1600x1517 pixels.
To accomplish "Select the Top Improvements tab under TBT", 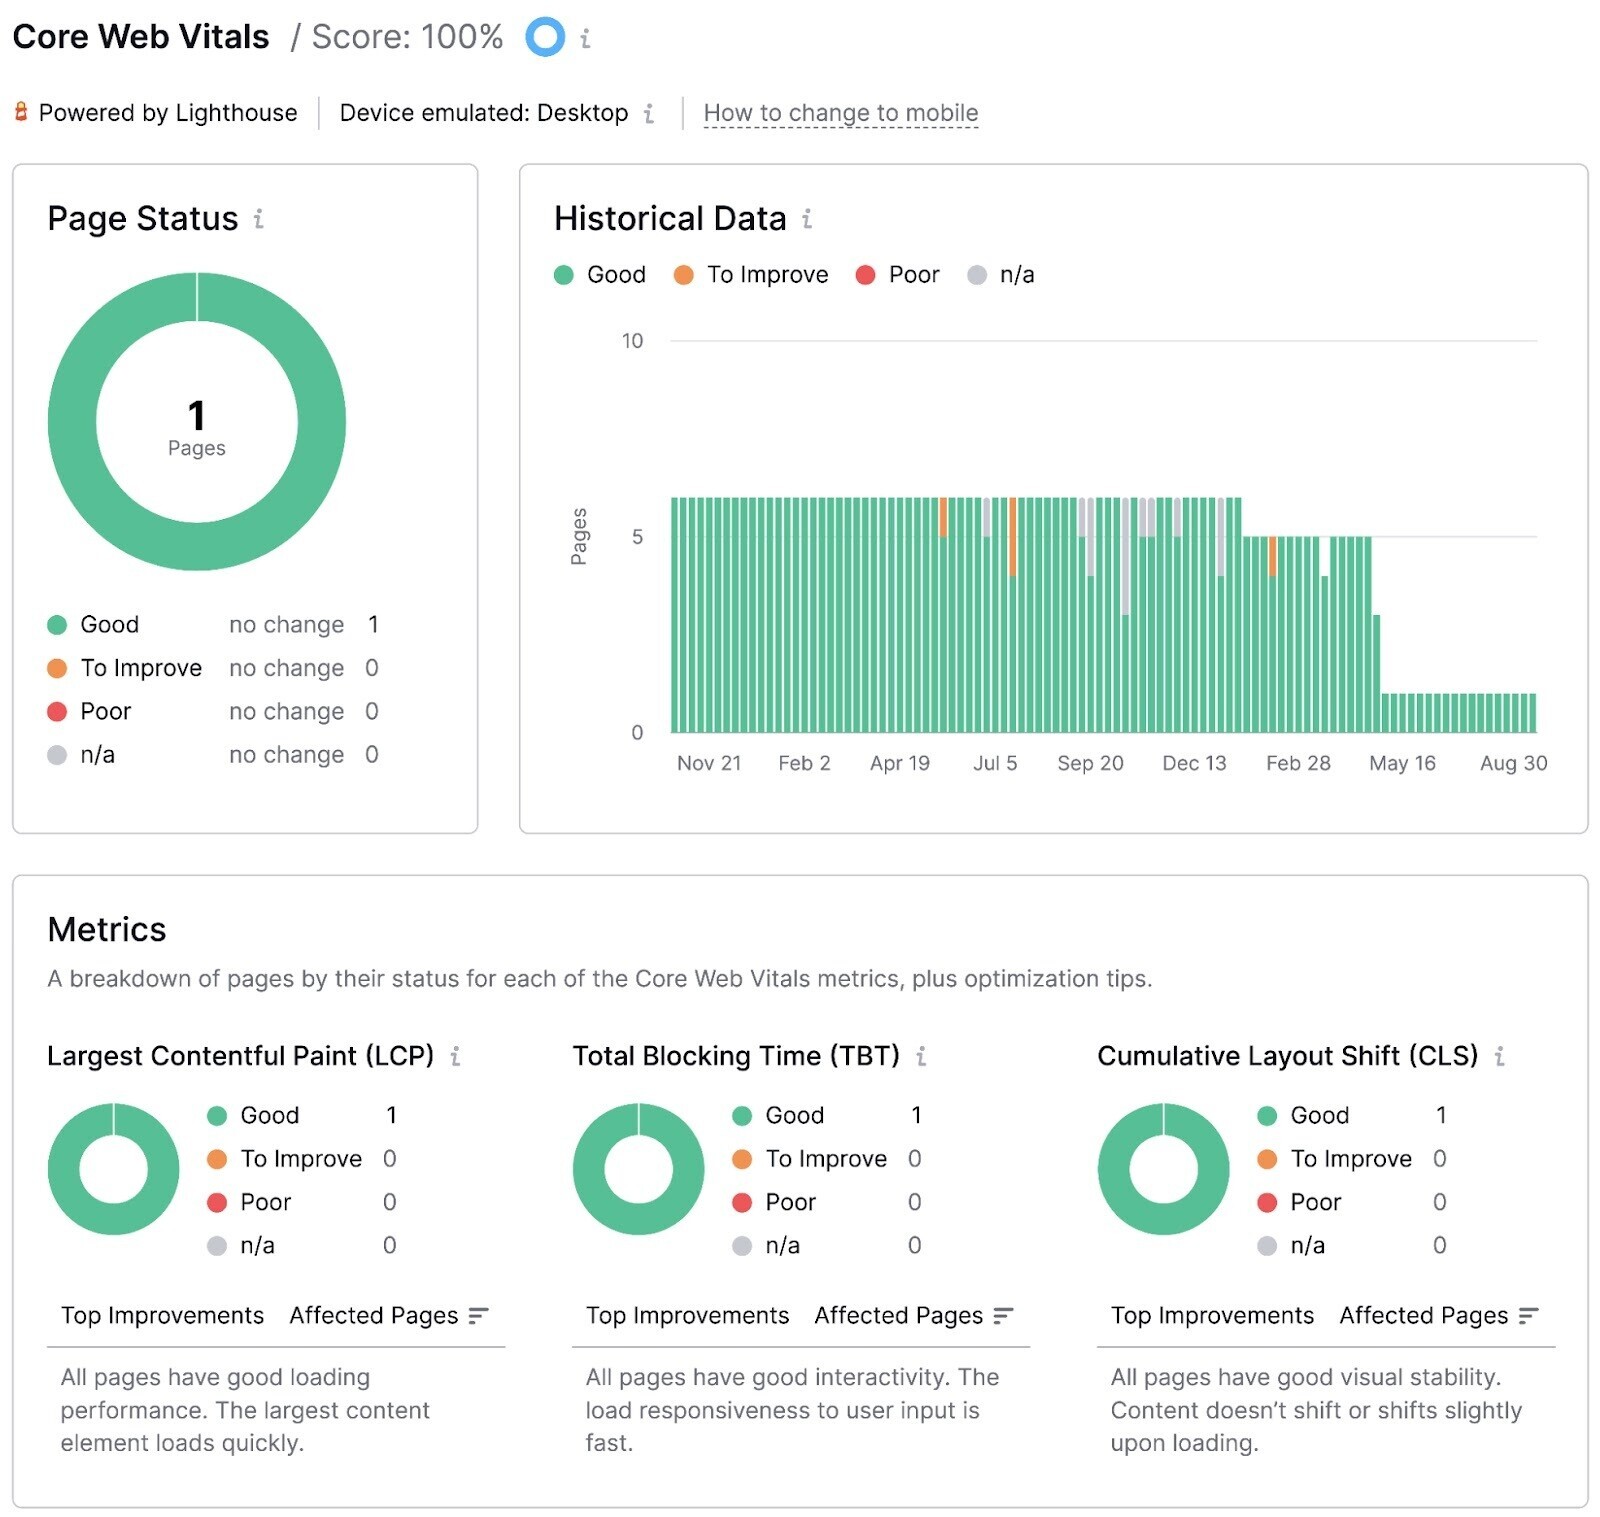I will [x=687, y=1316].
